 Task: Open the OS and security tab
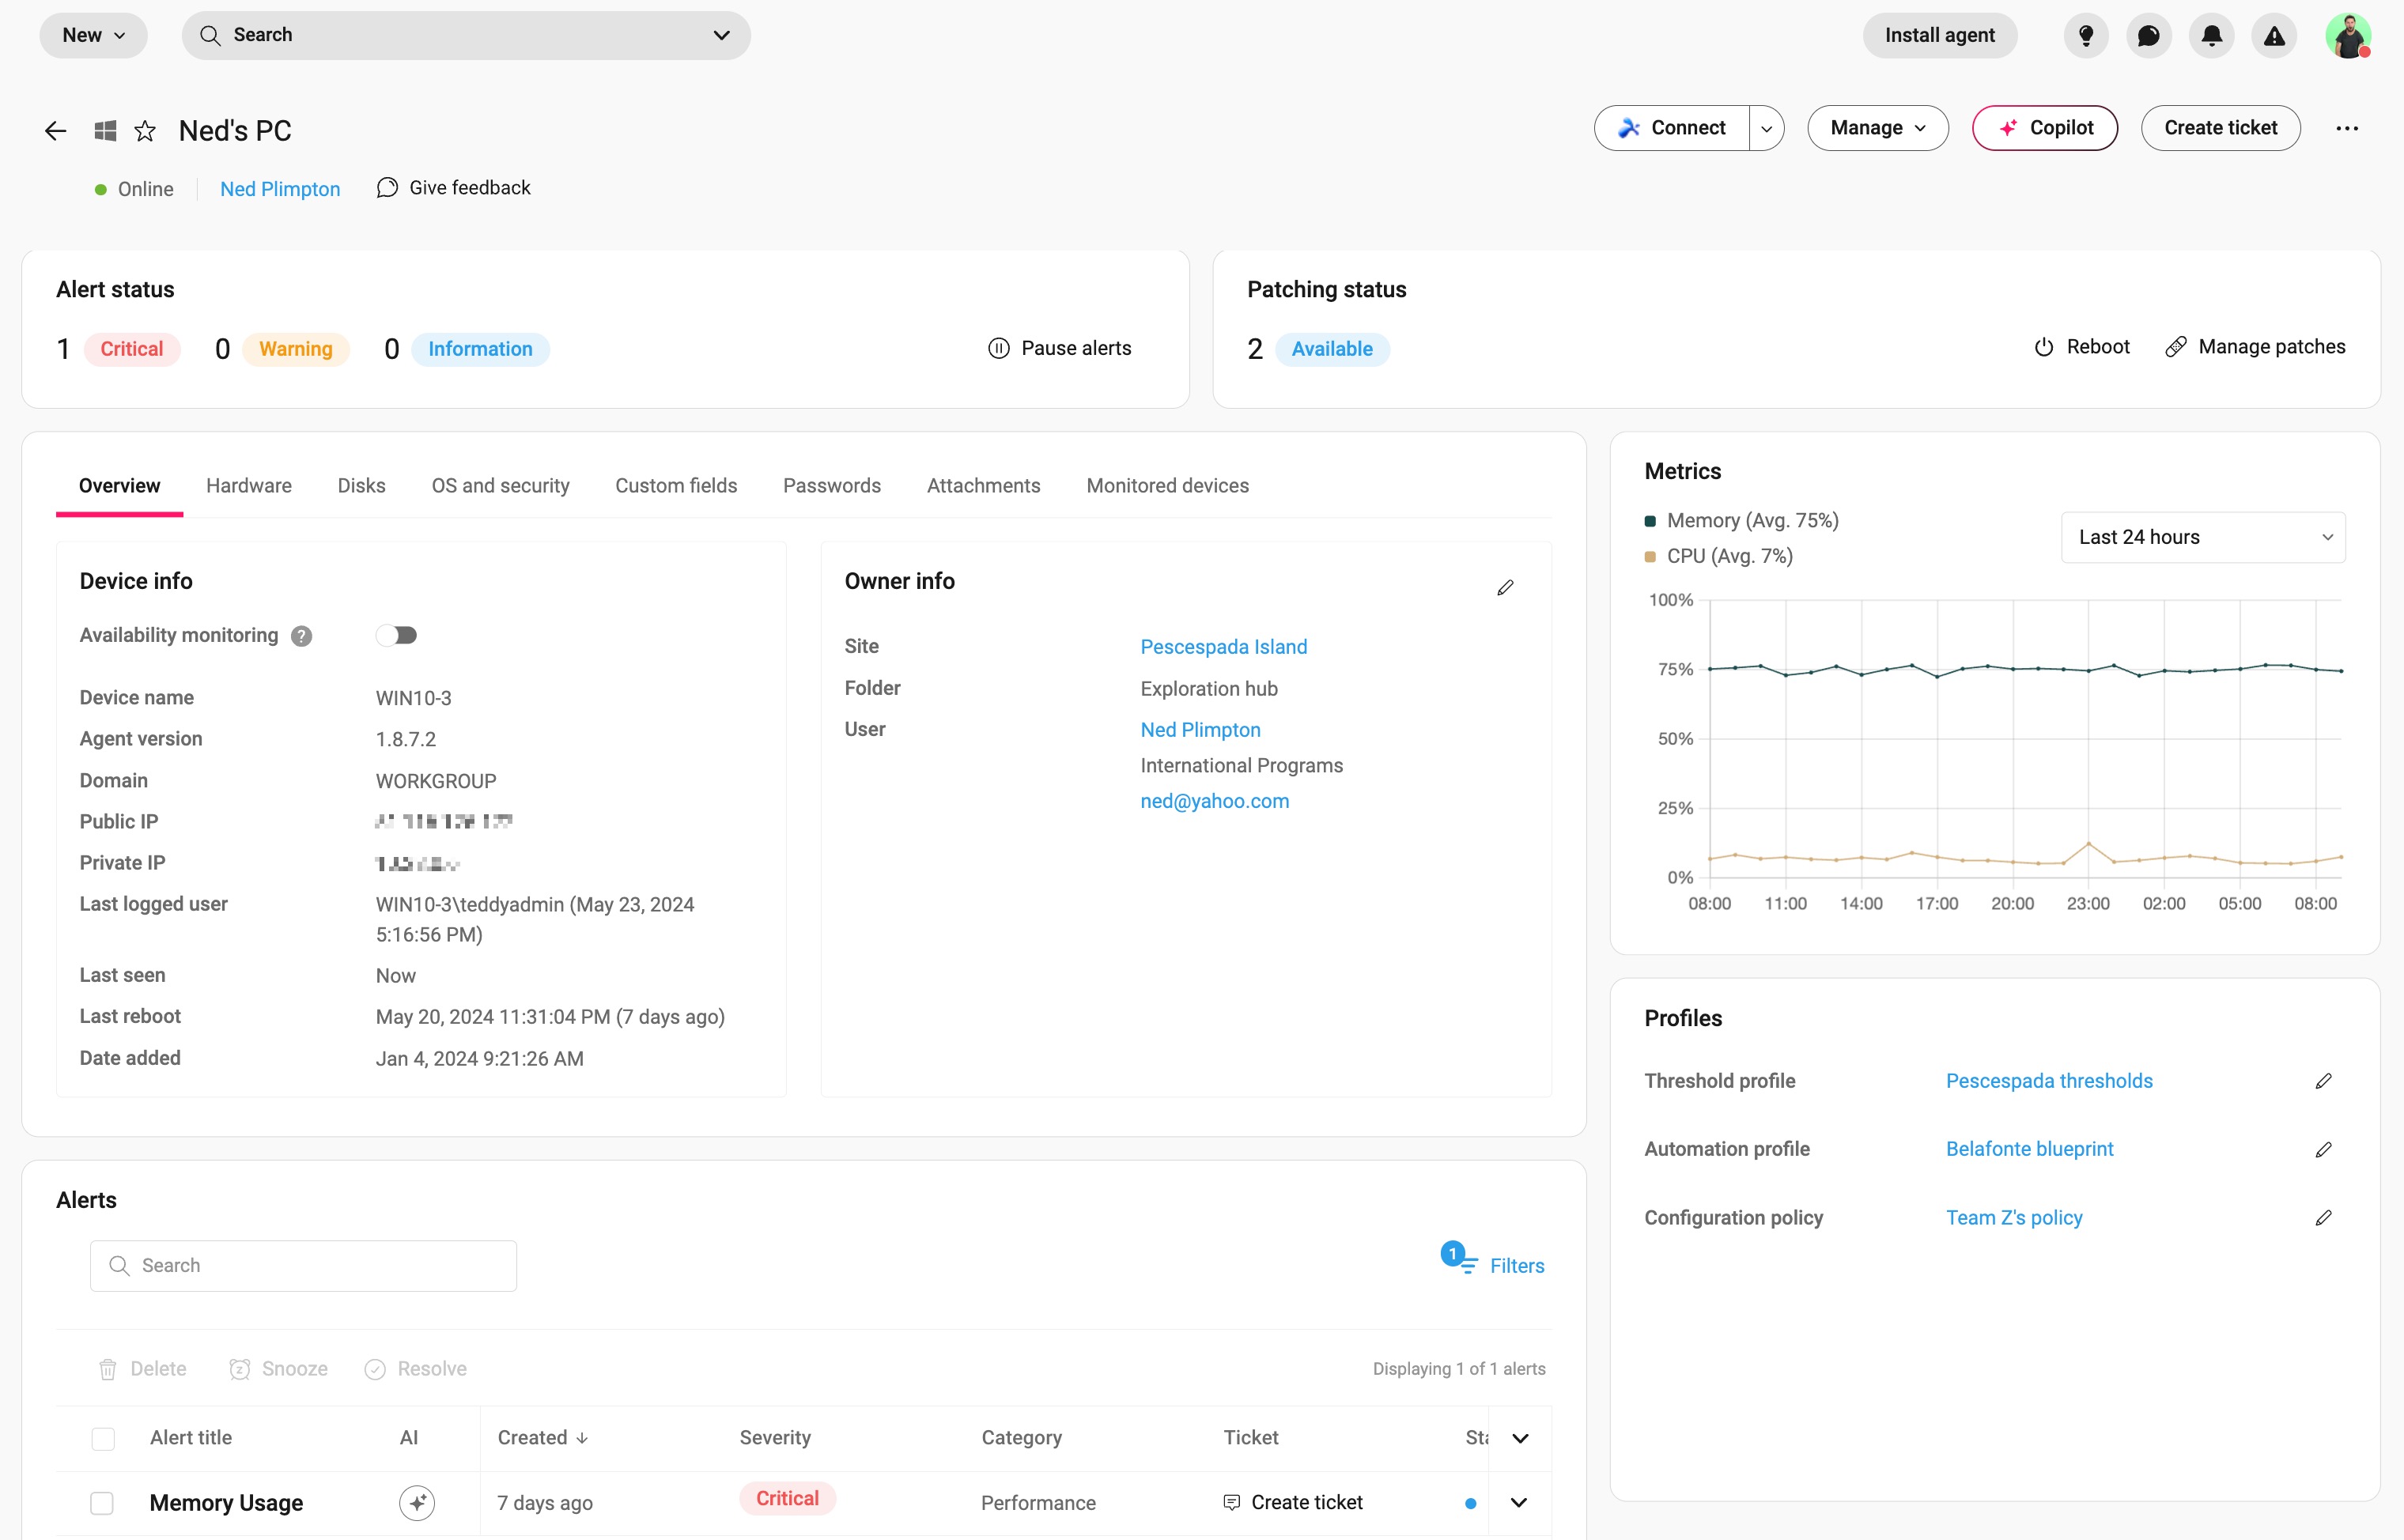point(500,486)
